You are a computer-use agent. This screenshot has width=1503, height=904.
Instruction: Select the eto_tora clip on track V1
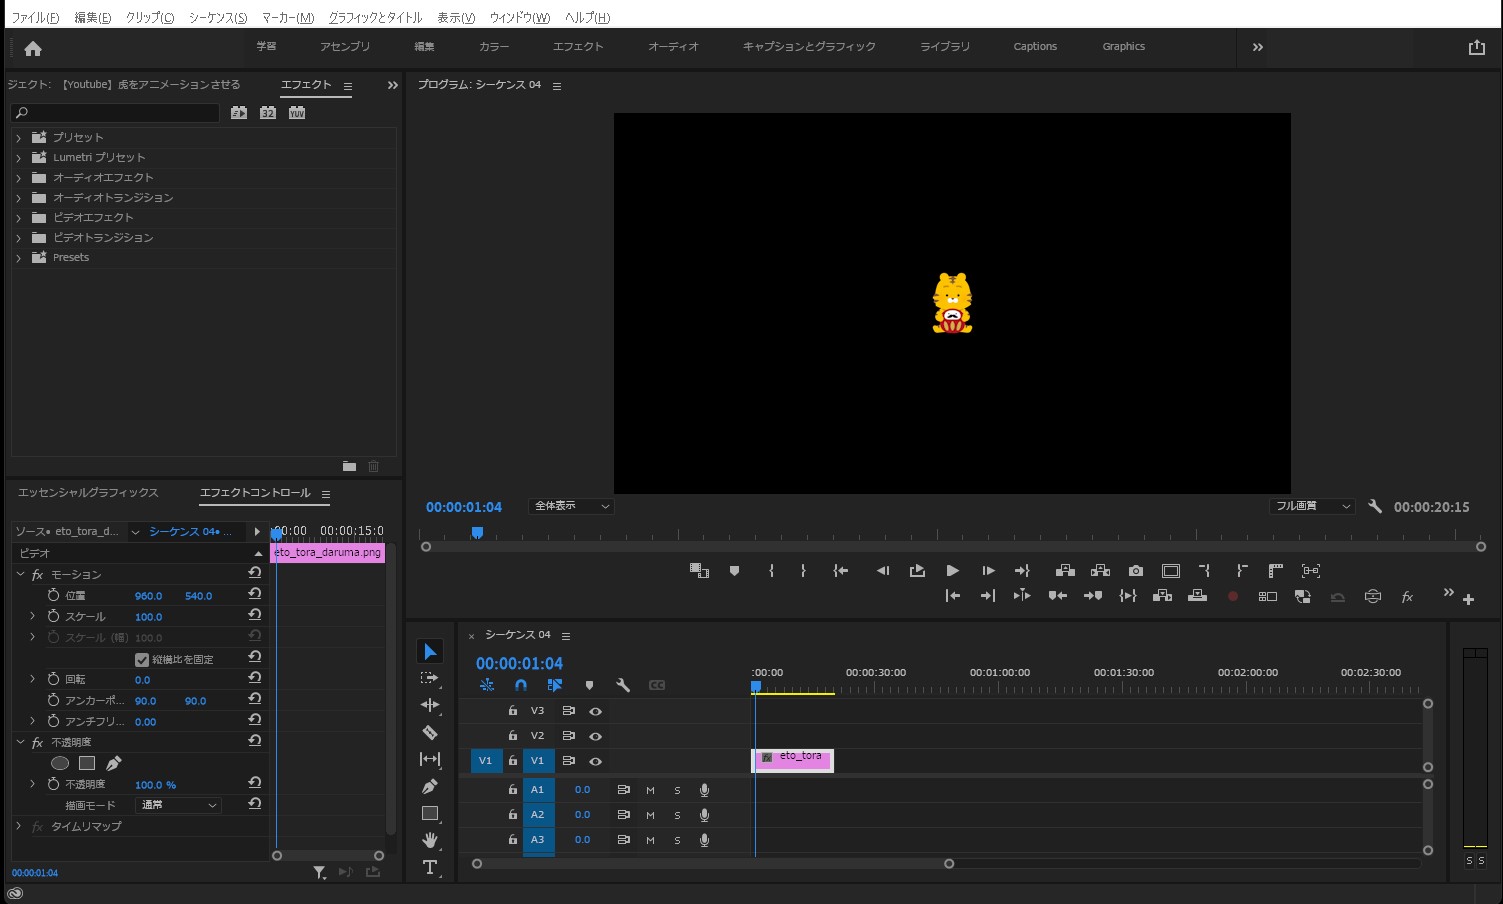[x=795, y=760]
